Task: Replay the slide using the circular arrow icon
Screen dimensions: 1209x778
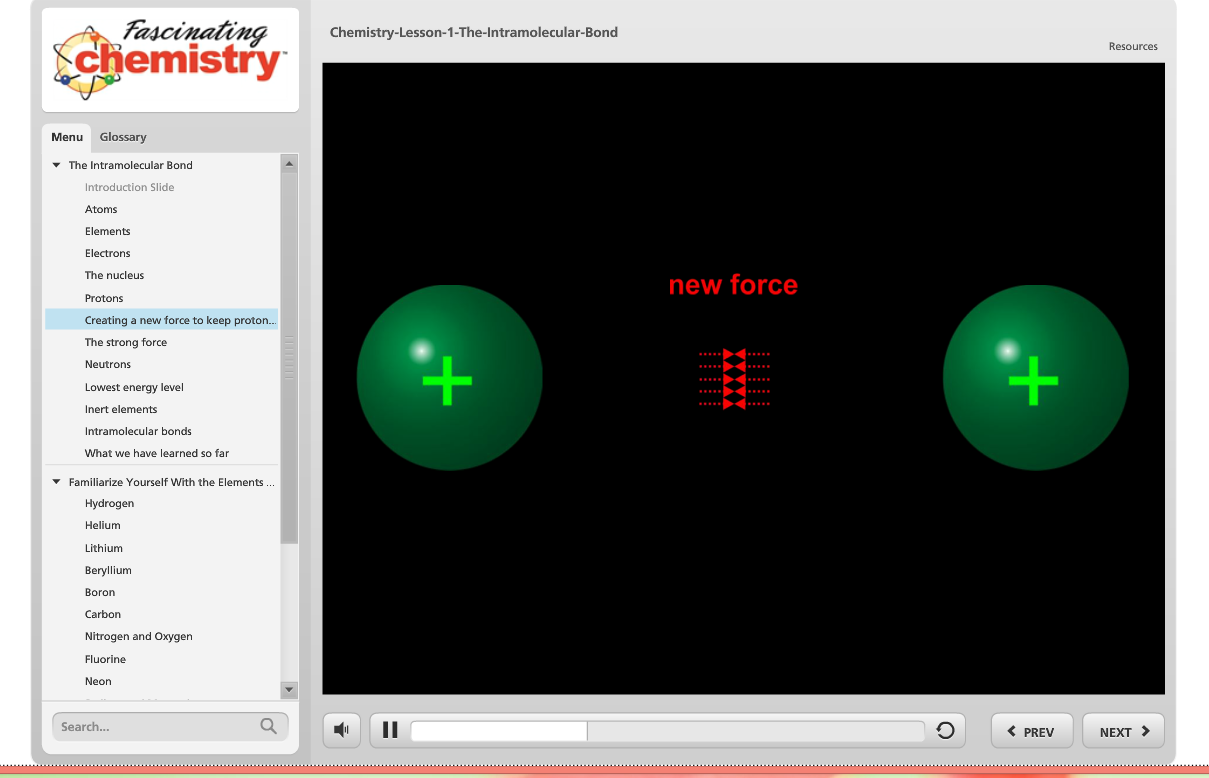Action: tap(945, 730)
